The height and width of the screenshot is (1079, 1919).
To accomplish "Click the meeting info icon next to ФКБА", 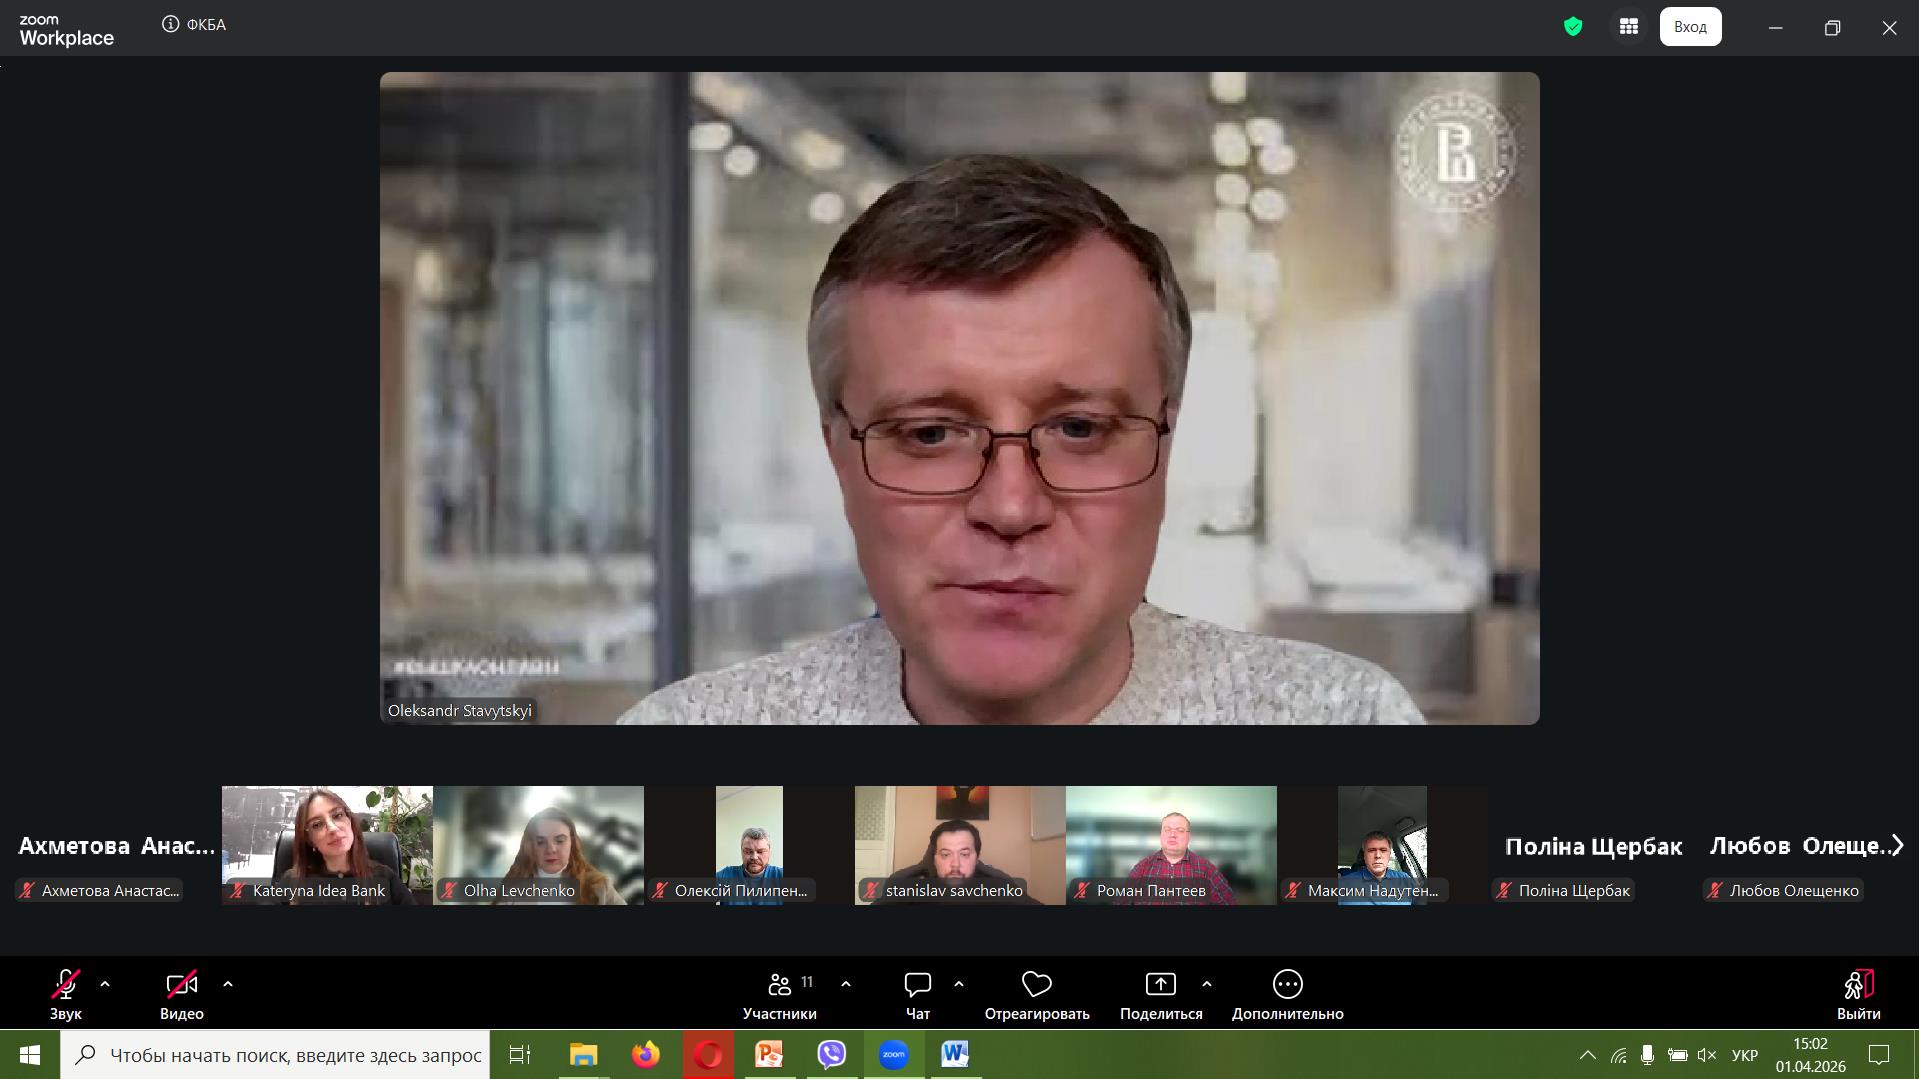I will [171, 25].
